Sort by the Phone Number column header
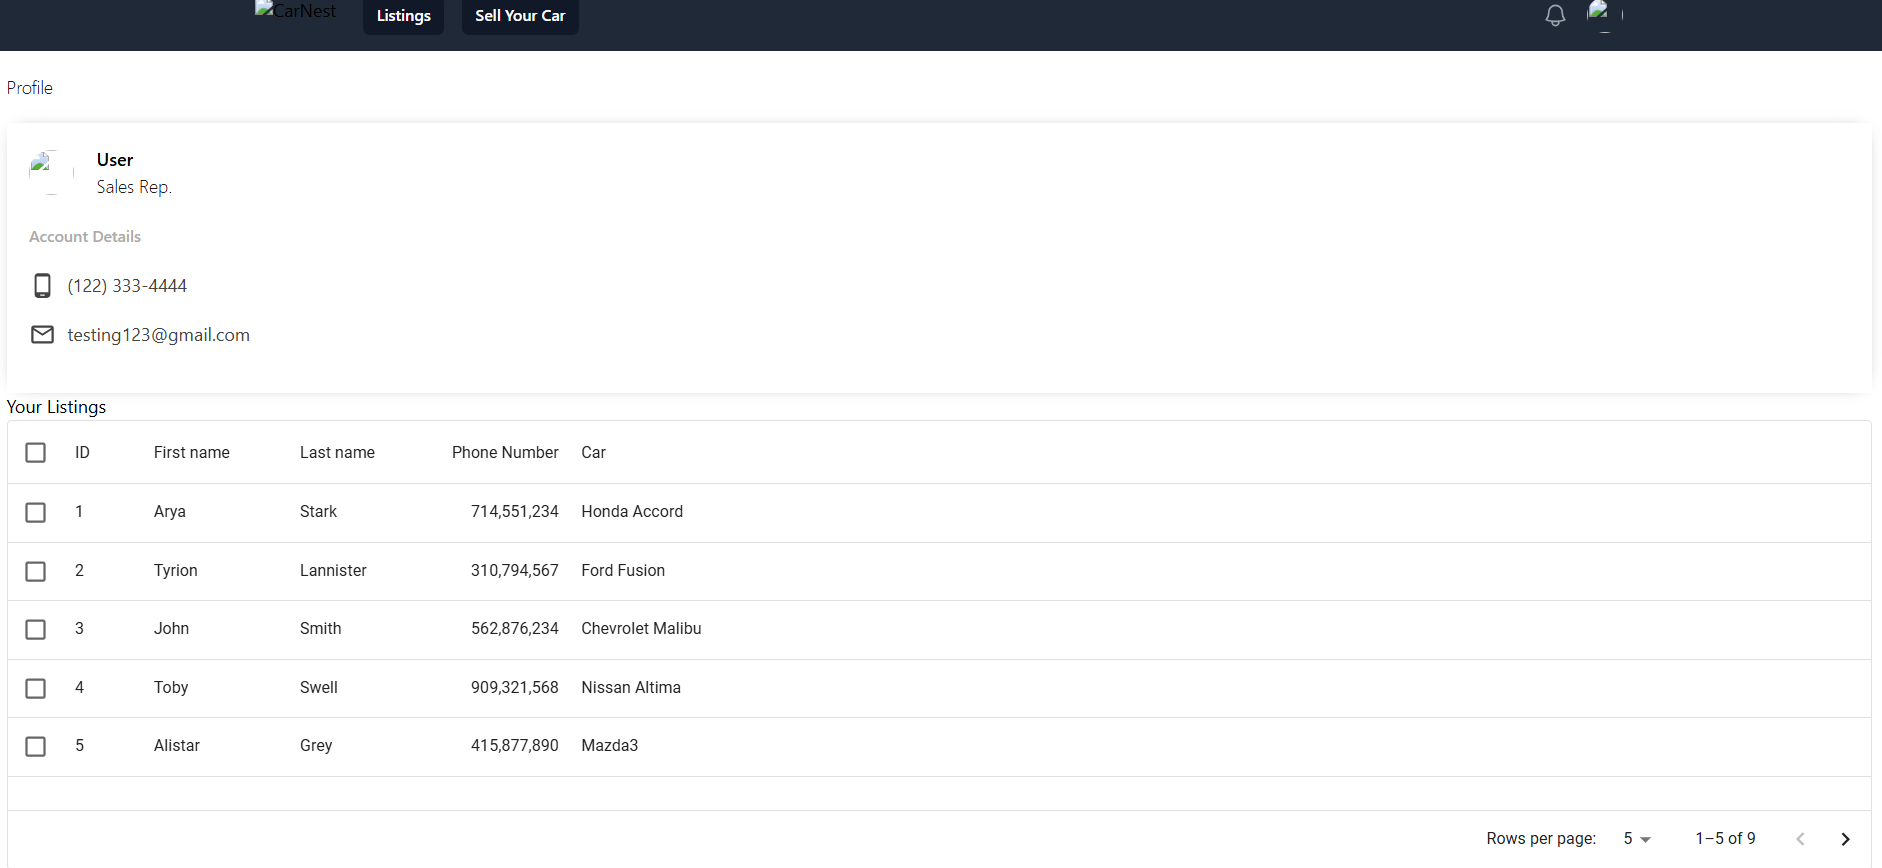1882x868 pixels. point(505,453)
